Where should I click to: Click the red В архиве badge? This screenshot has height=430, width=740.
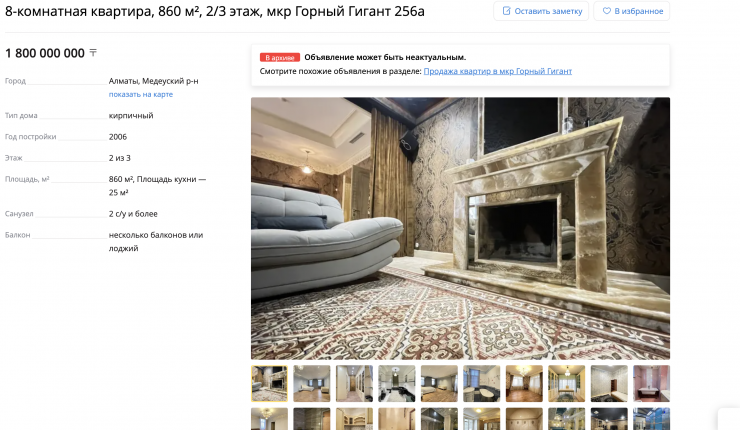(x=280, y=58)
